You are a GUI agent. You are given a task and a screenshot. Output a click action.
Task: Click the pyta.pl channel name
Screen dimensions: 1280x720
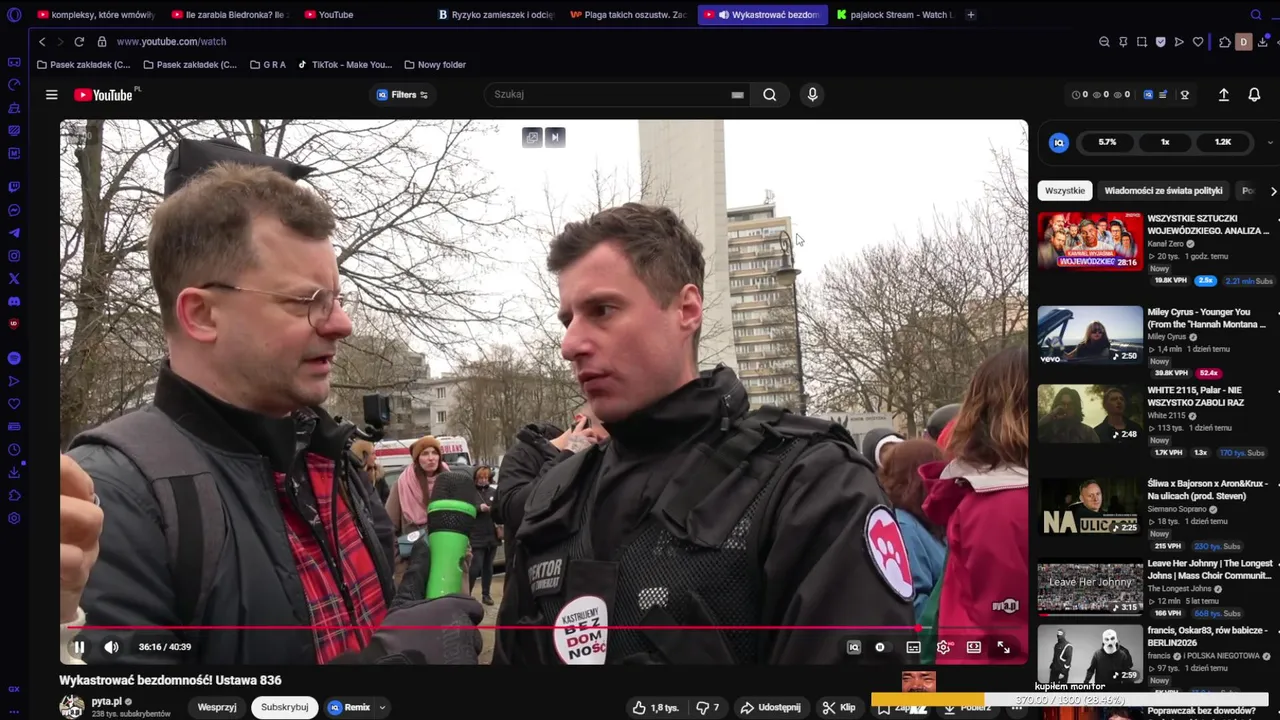pos(107,701)
